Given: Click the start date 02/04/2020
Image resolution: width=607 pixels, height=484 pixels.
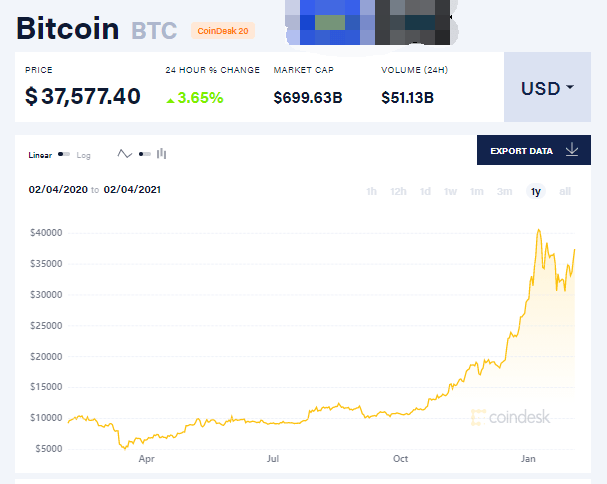Looking at the screenshot, I should click(58, 189).
